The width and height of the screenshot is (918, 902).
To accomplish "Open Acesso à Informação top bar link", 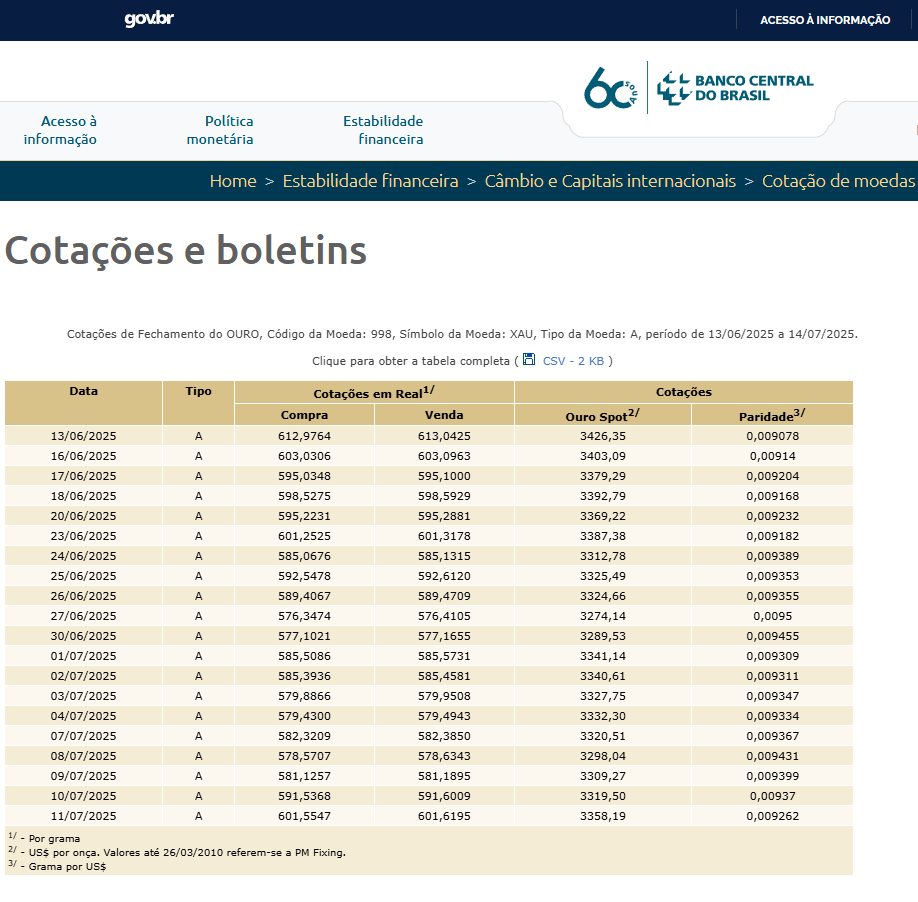I will pyautogui.click(x=825, y=20).
